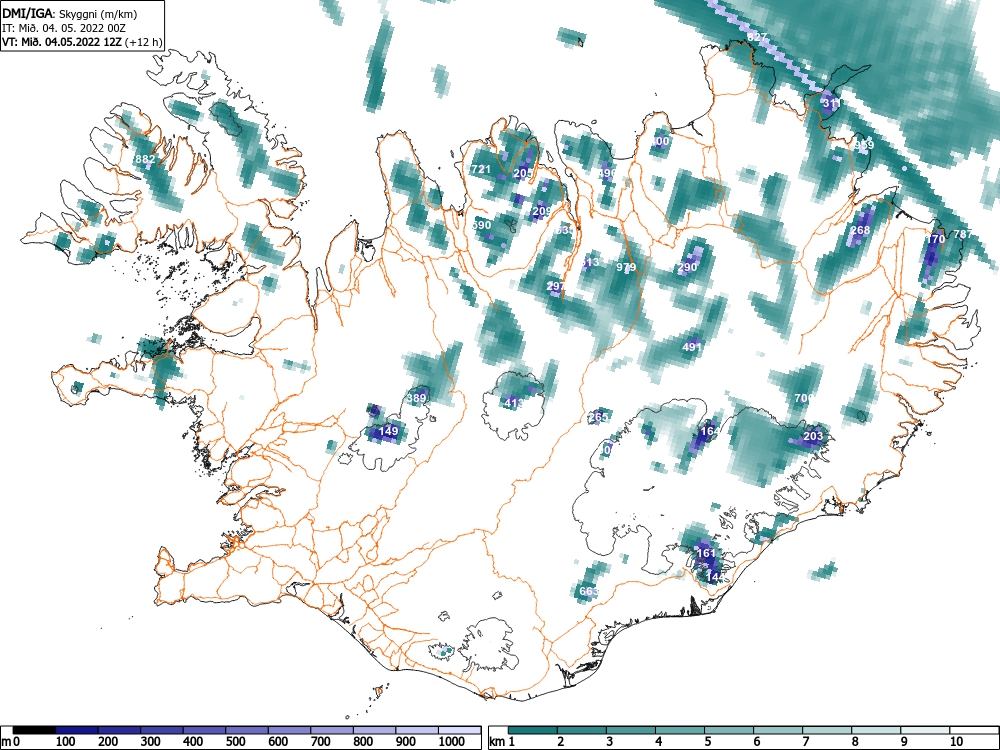Click visibility value 787 on east coast

962,234
